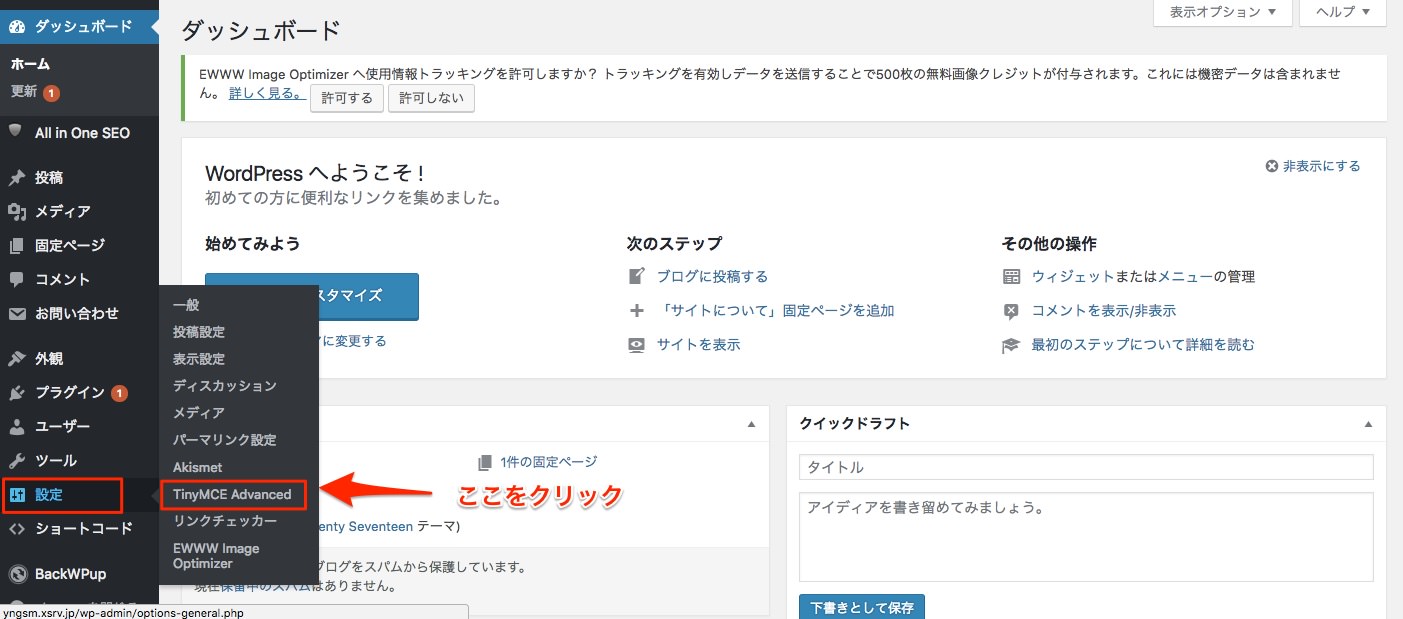Click the comment bubble icon next to コメント
This screenshot has width=1403, height=619.
click(x=16, y=280)
